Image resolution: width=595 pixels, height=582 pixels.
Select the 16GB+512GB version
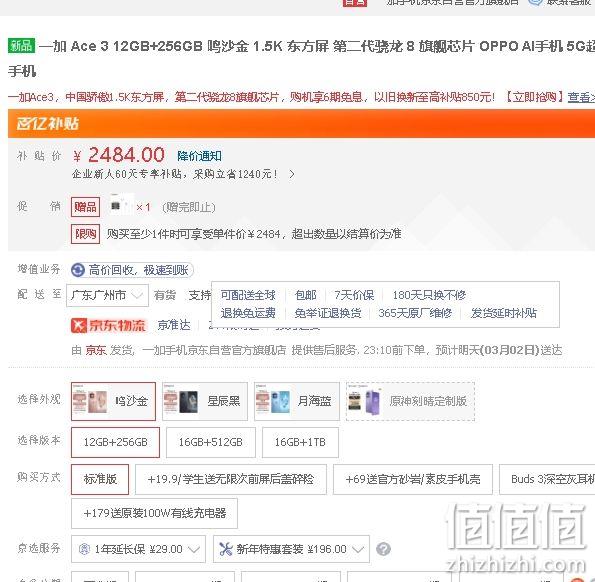[x=211, y=442]
